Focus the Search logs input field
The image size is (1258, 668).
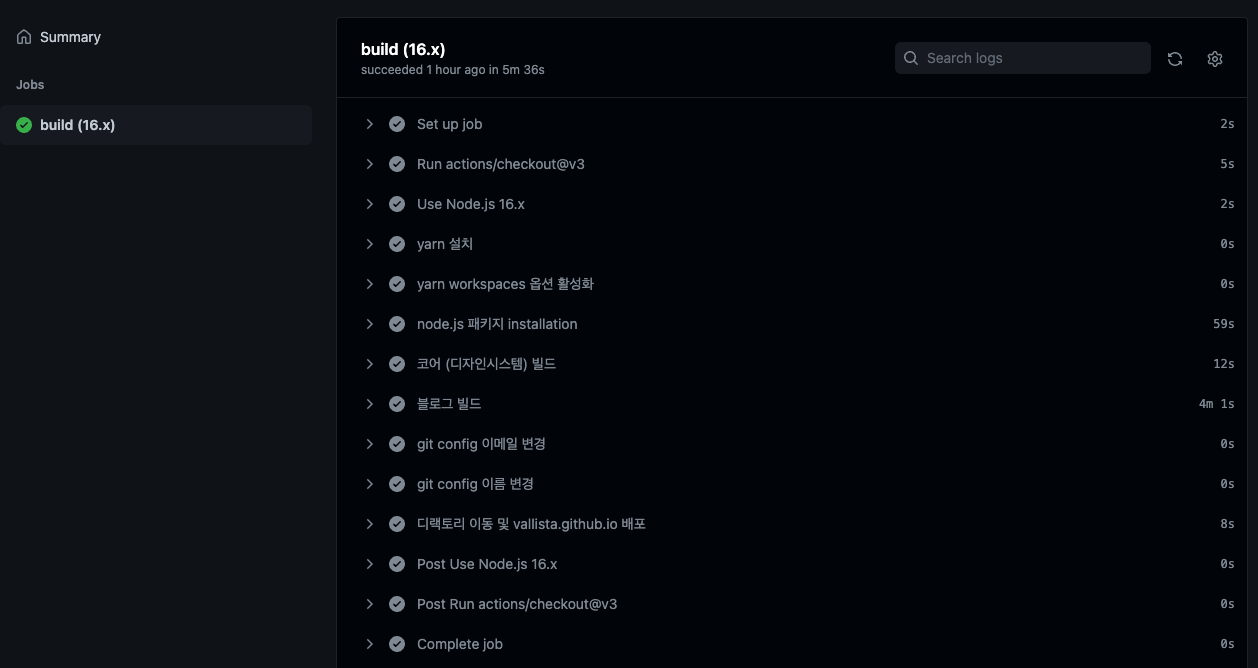point(1030,58)
